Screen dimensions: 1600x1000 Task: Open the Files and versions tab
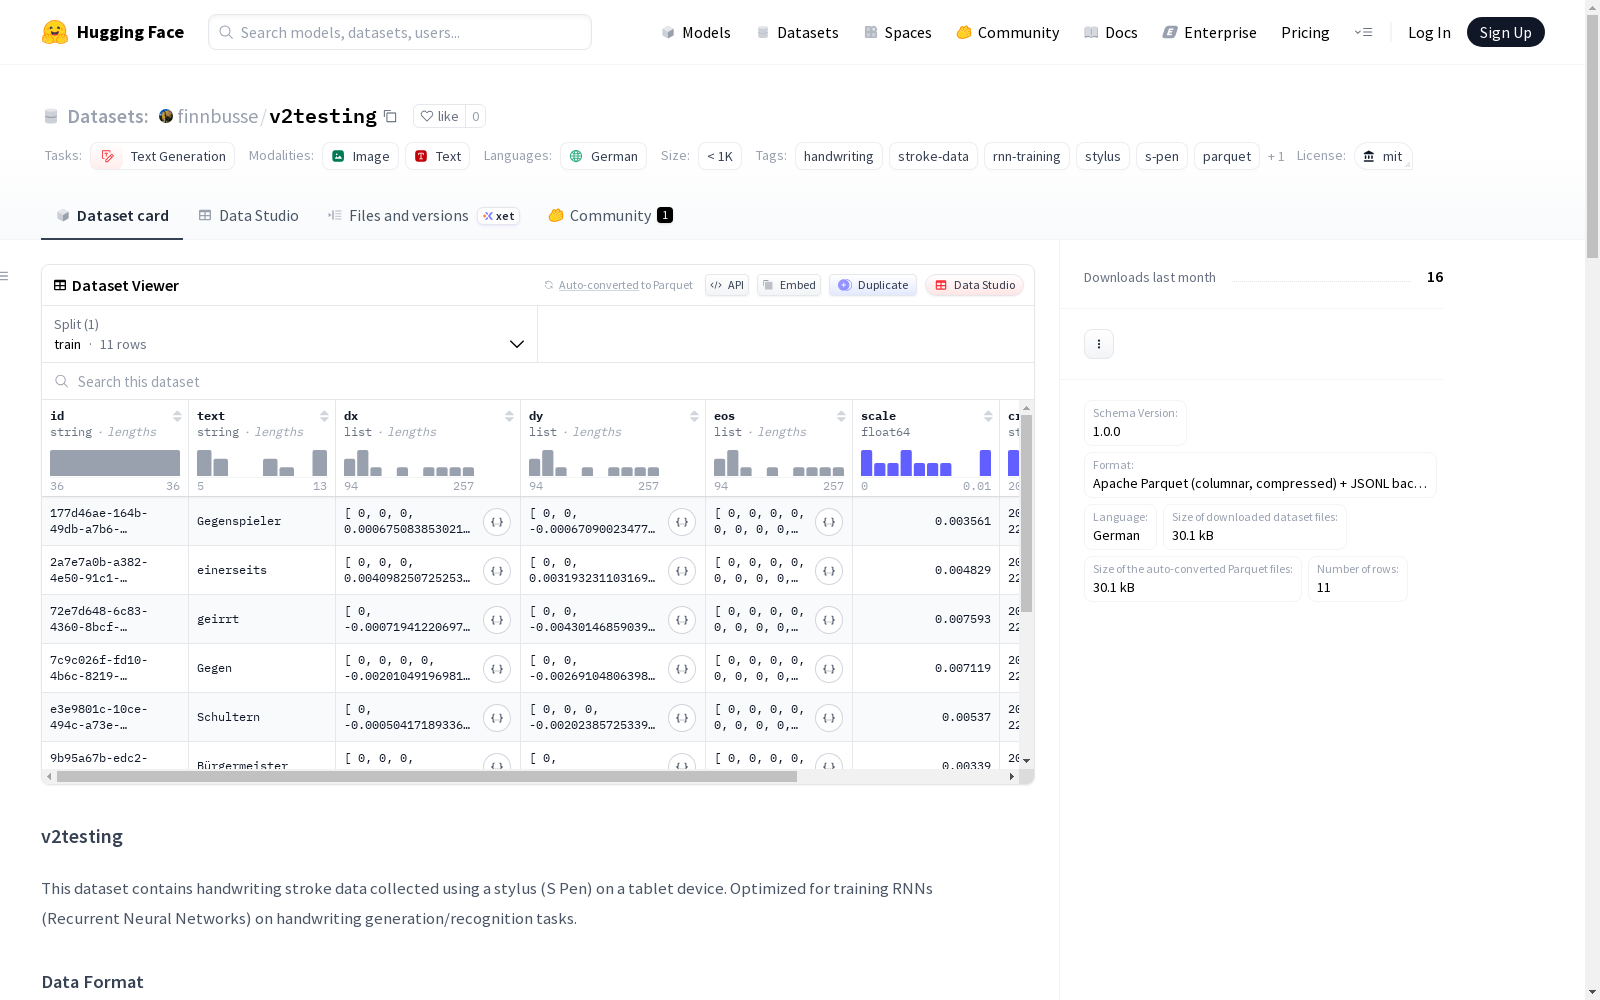point(423,216)
